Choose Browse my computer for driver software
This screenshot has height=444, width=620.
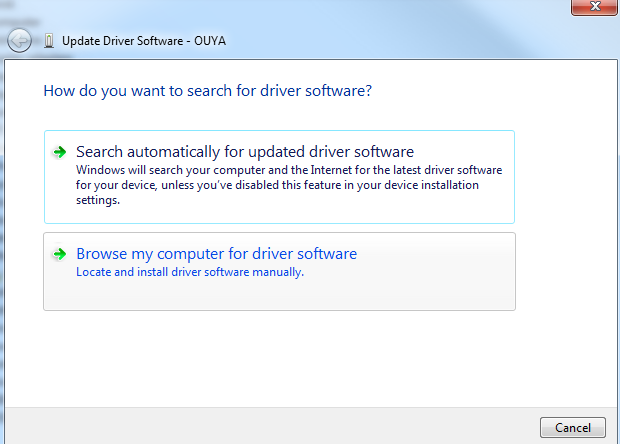click(216, 254)
